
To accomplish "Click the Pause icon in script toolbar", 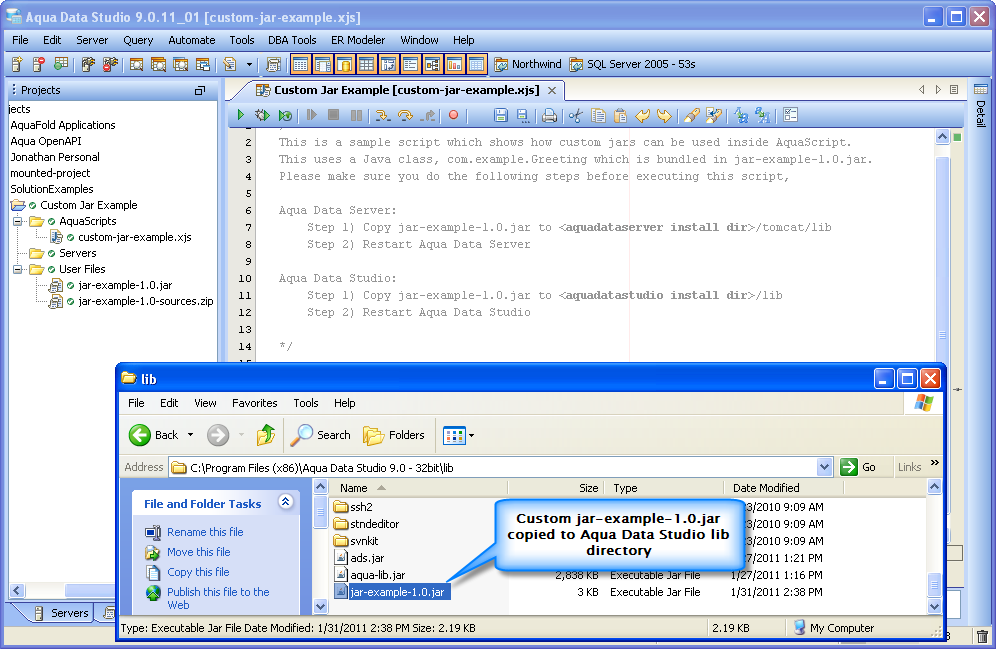I will pyautogui.click(x=356, y=115).
